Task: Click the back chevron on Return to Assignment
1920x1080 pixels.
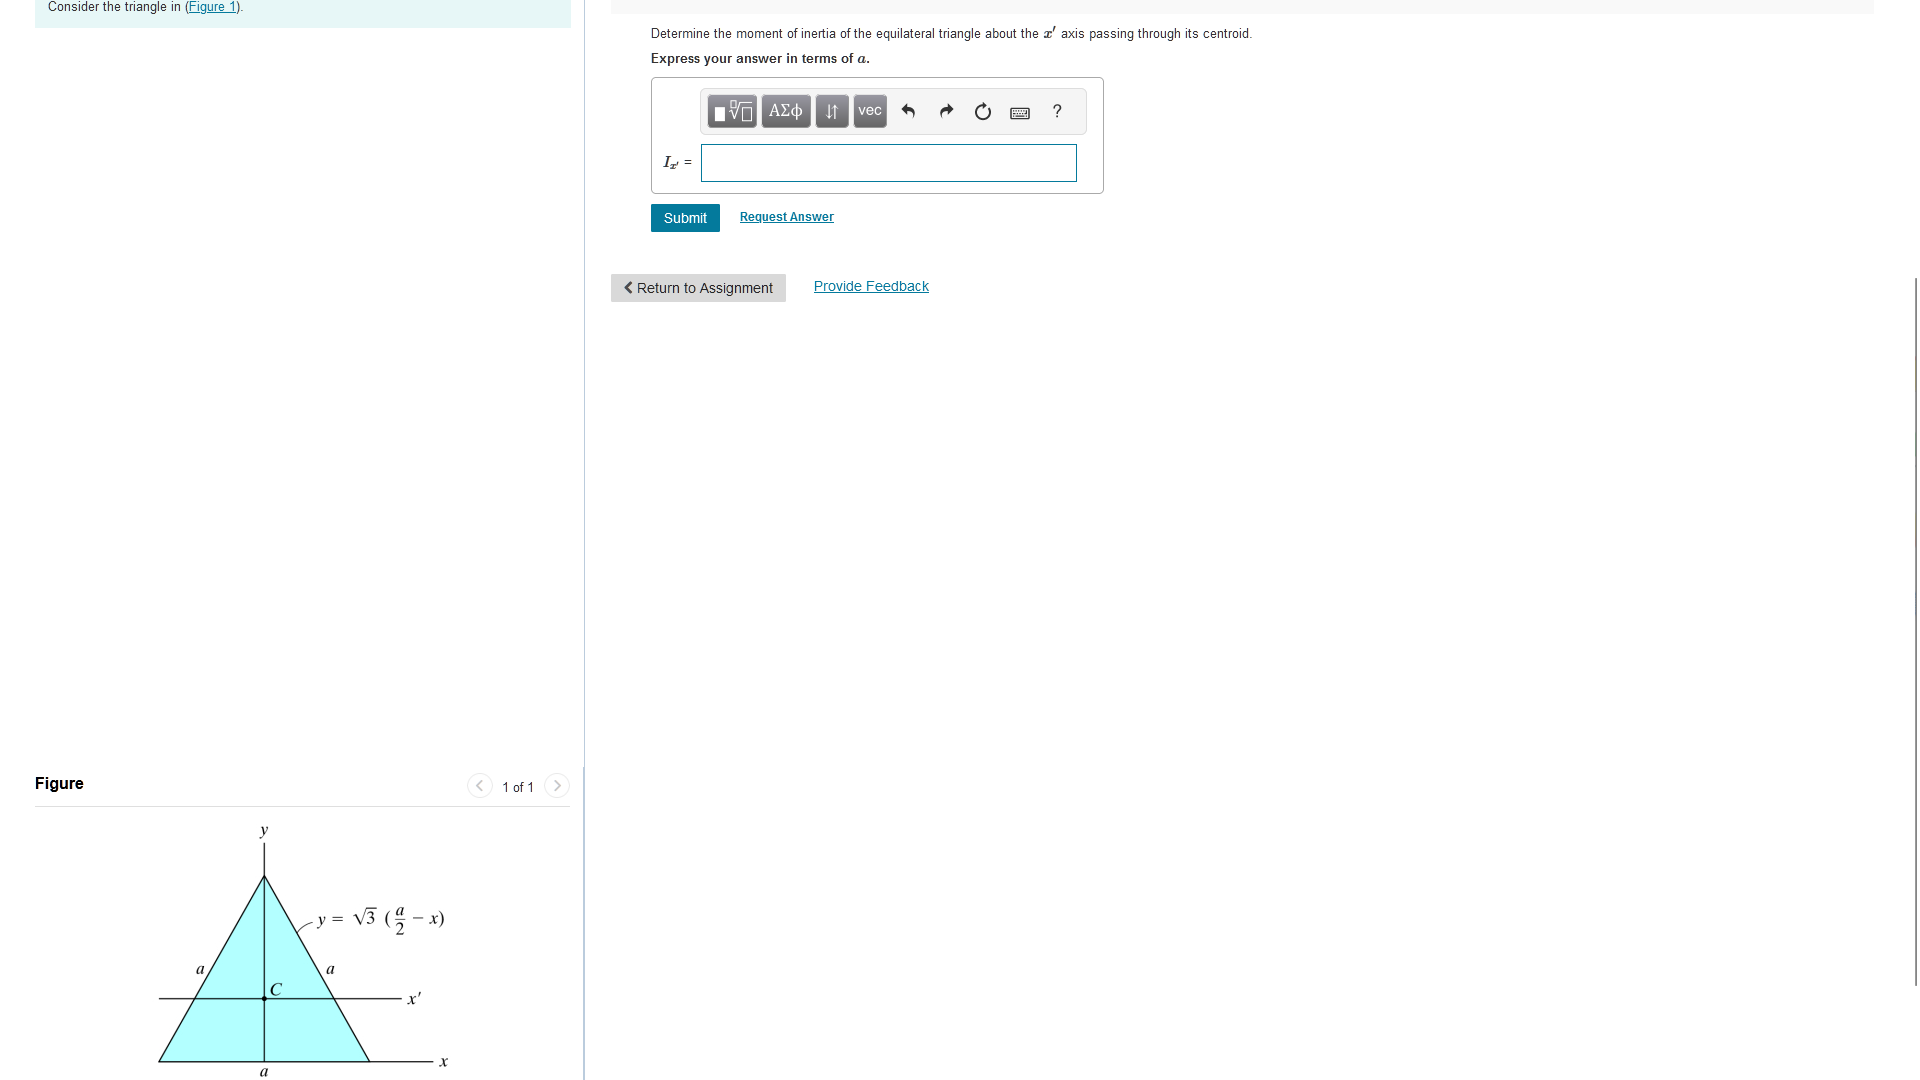Action: 629,288
